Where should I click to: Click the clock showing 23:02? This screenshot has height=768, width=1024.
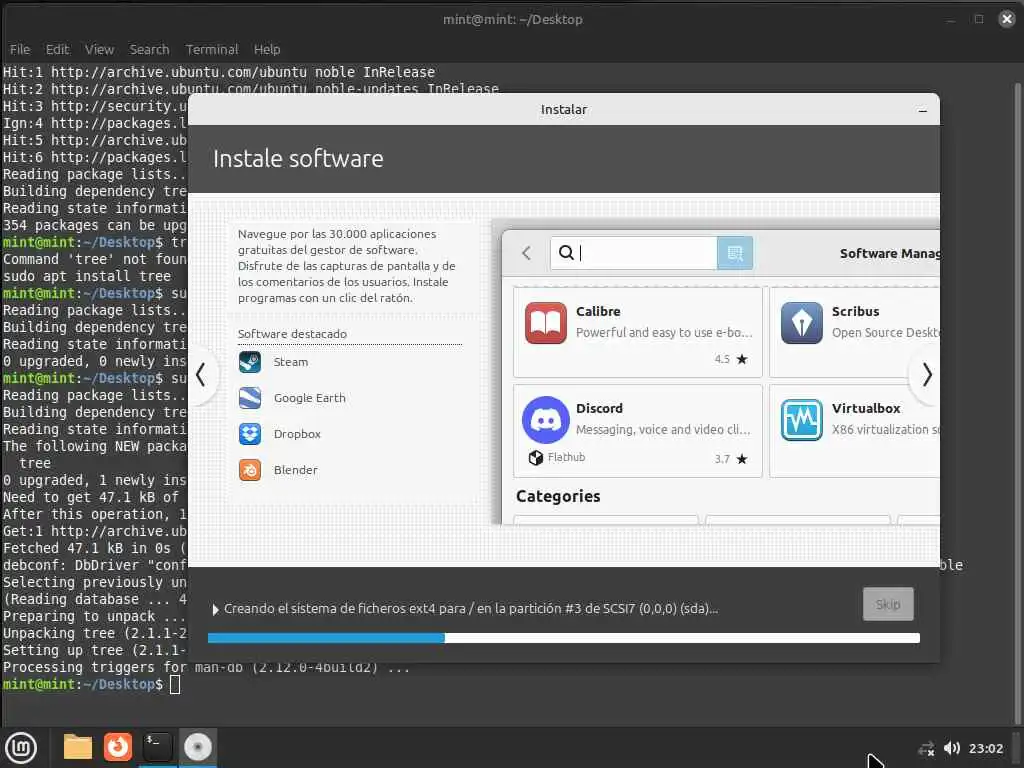[x=985, y=748]
